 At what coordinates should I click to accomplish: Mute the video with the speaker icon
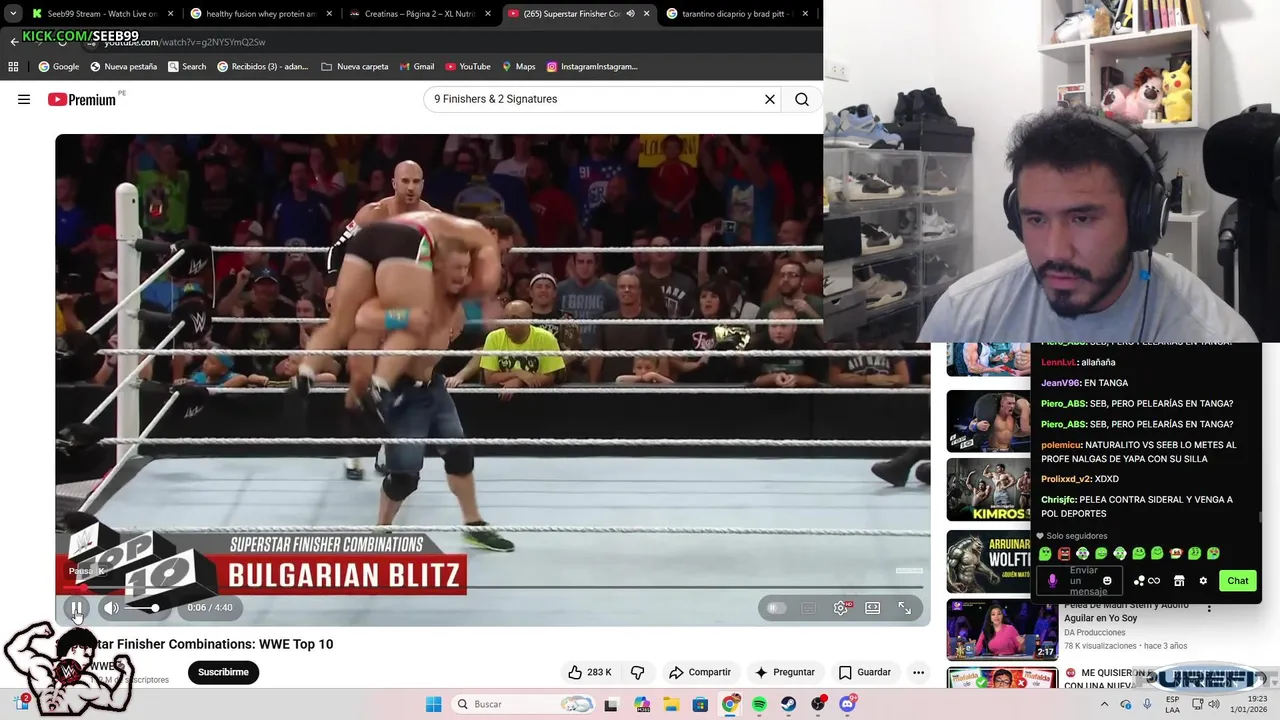111,607
